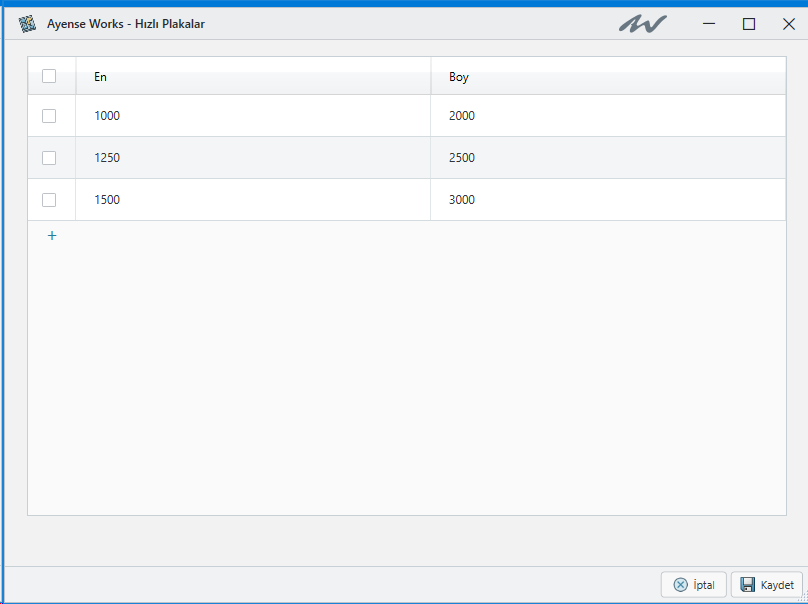The width and height of the screenshot is (808, 604).
Task: Select the Boy cell with value 2000
Action: click(608, 116)
